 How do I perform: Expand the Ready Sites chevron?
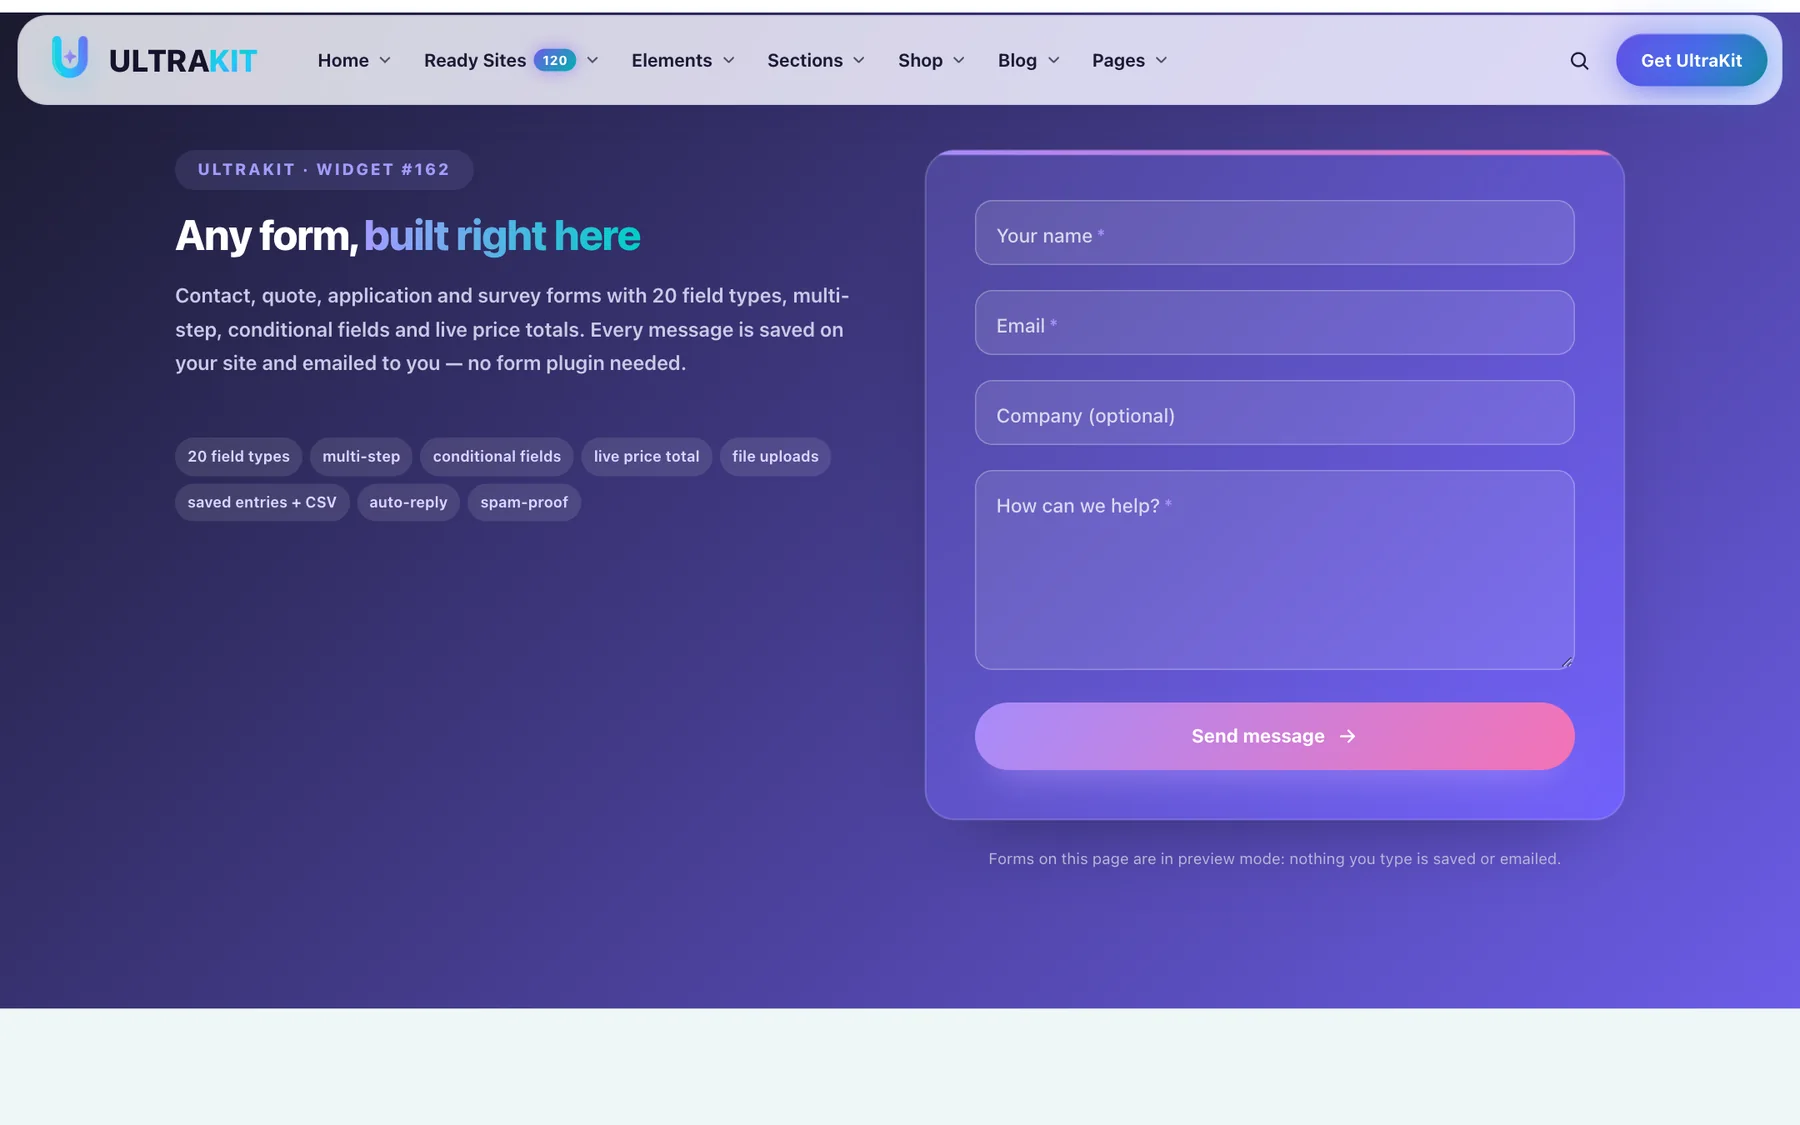click(593, 61)
